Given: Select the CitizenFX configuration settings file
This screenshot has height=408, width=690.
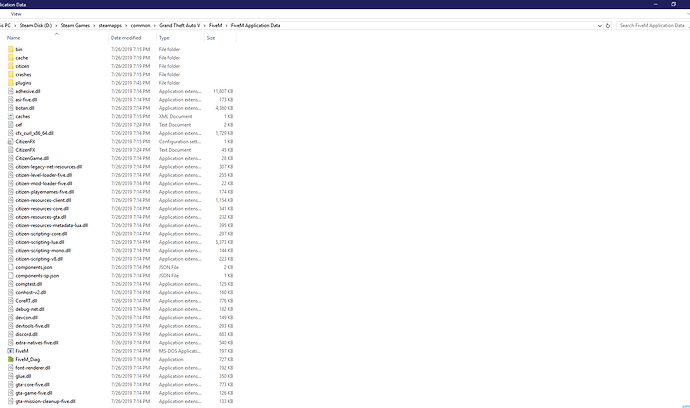Looking at the screenshot, I should pos(25,141).
